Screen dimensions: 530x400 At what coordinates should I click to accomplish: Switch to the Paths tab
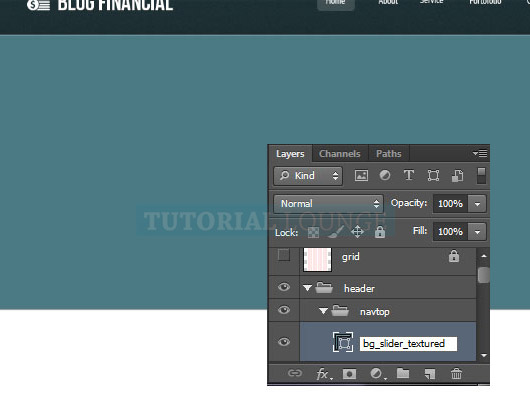coord(389,154)
